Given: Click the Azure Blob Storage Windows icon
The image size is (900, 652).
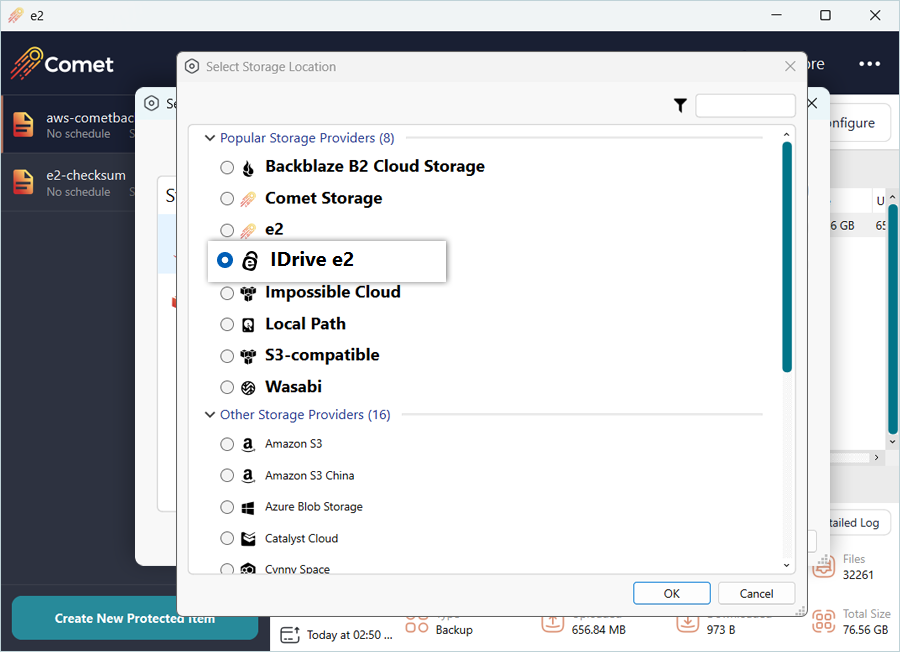Looking at the screenshot, I should point(248,508).
